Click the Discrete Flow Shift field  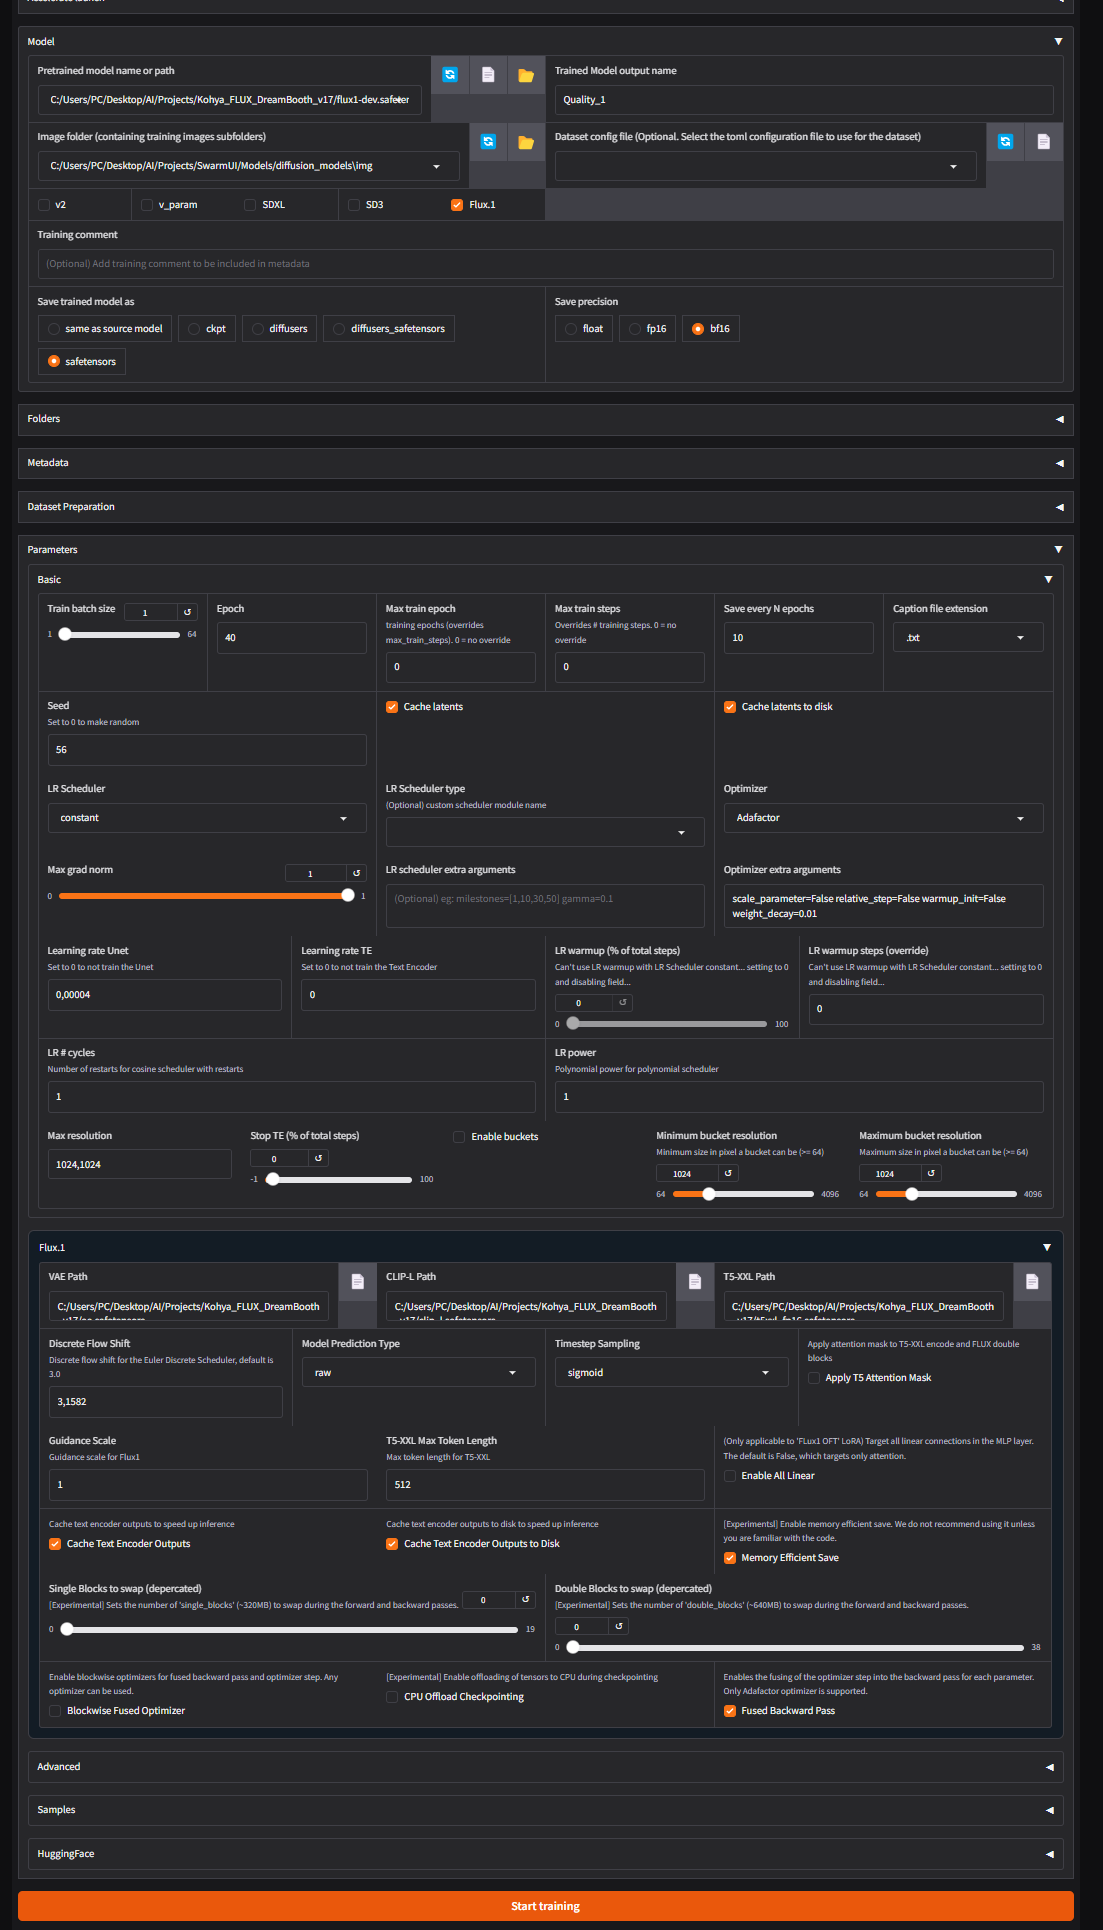click(x=166, y=1402)
